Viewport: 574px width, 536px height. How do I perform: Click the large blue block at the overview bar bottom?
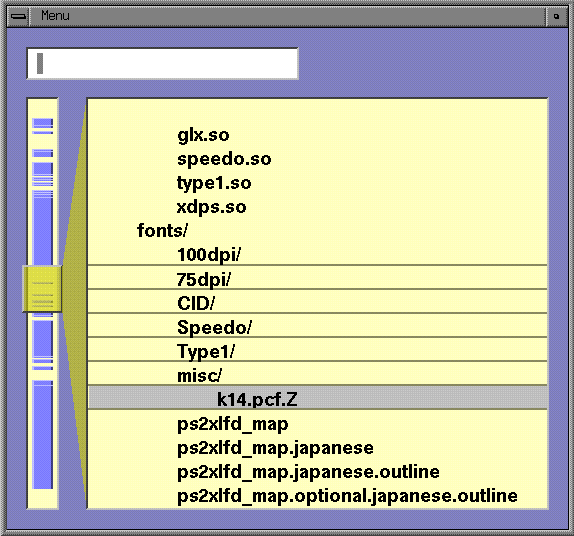42,435
